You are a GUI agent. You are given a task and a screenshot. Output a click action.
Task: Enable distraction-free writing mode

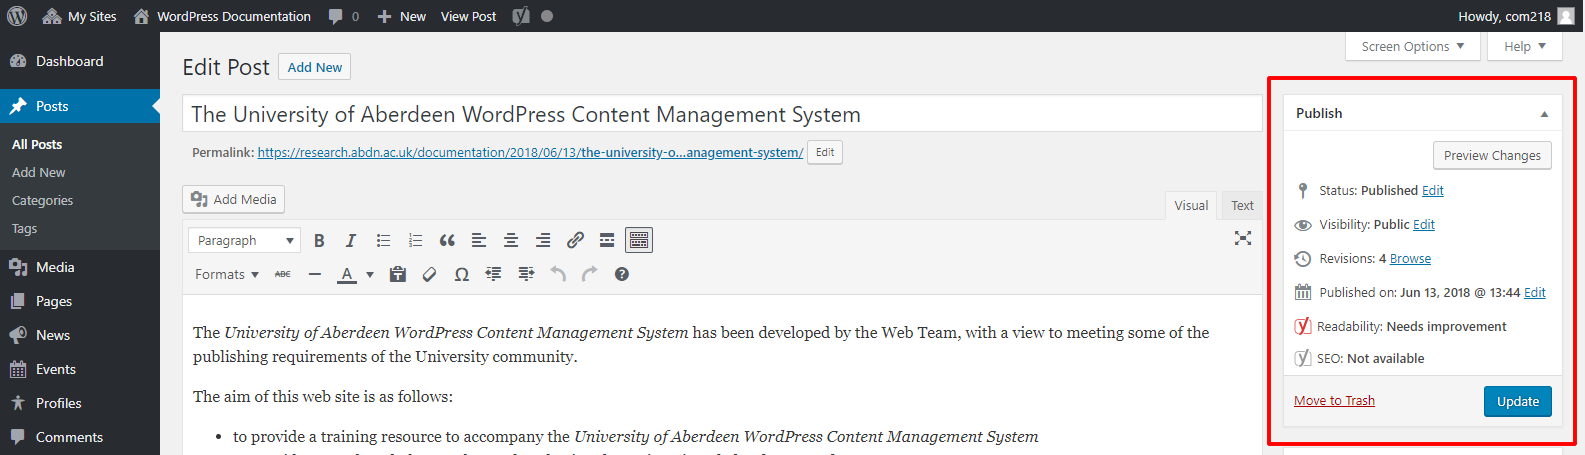pyautogui.click(x=1242, y=238)
